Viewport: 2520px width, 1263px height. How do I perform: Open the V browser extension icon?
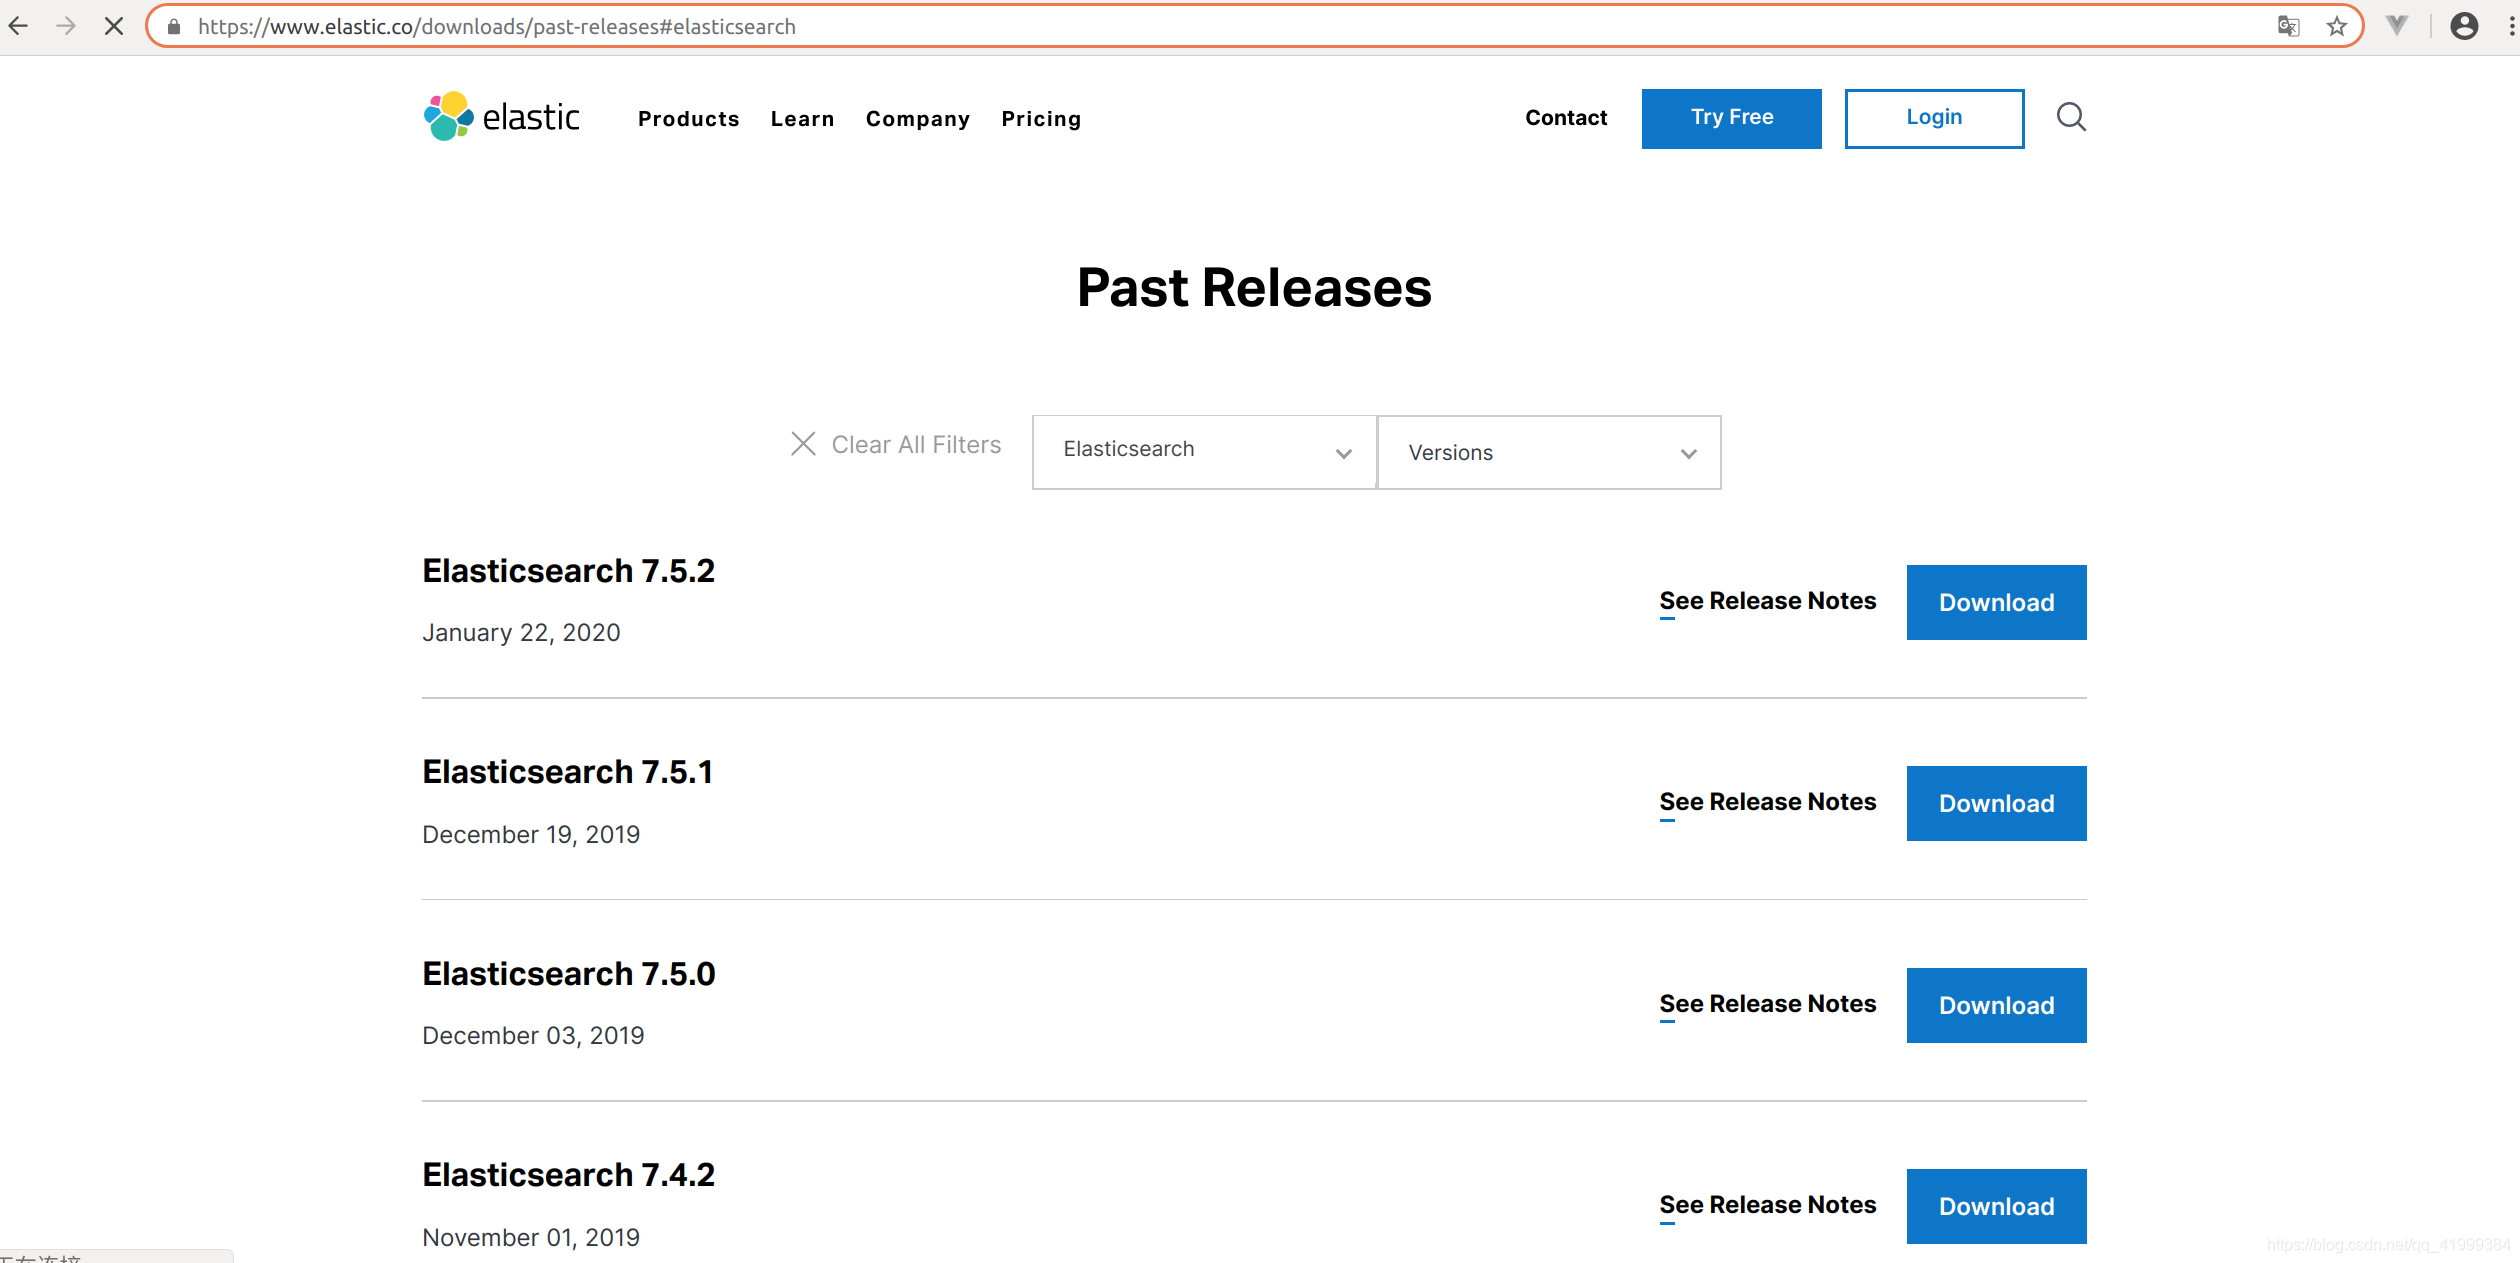[x=2397, y=26]
